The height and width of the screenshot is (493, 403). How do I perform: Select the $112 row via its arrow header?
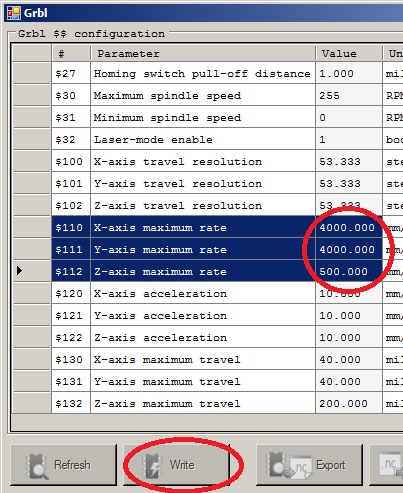click(x=31, y=271)
